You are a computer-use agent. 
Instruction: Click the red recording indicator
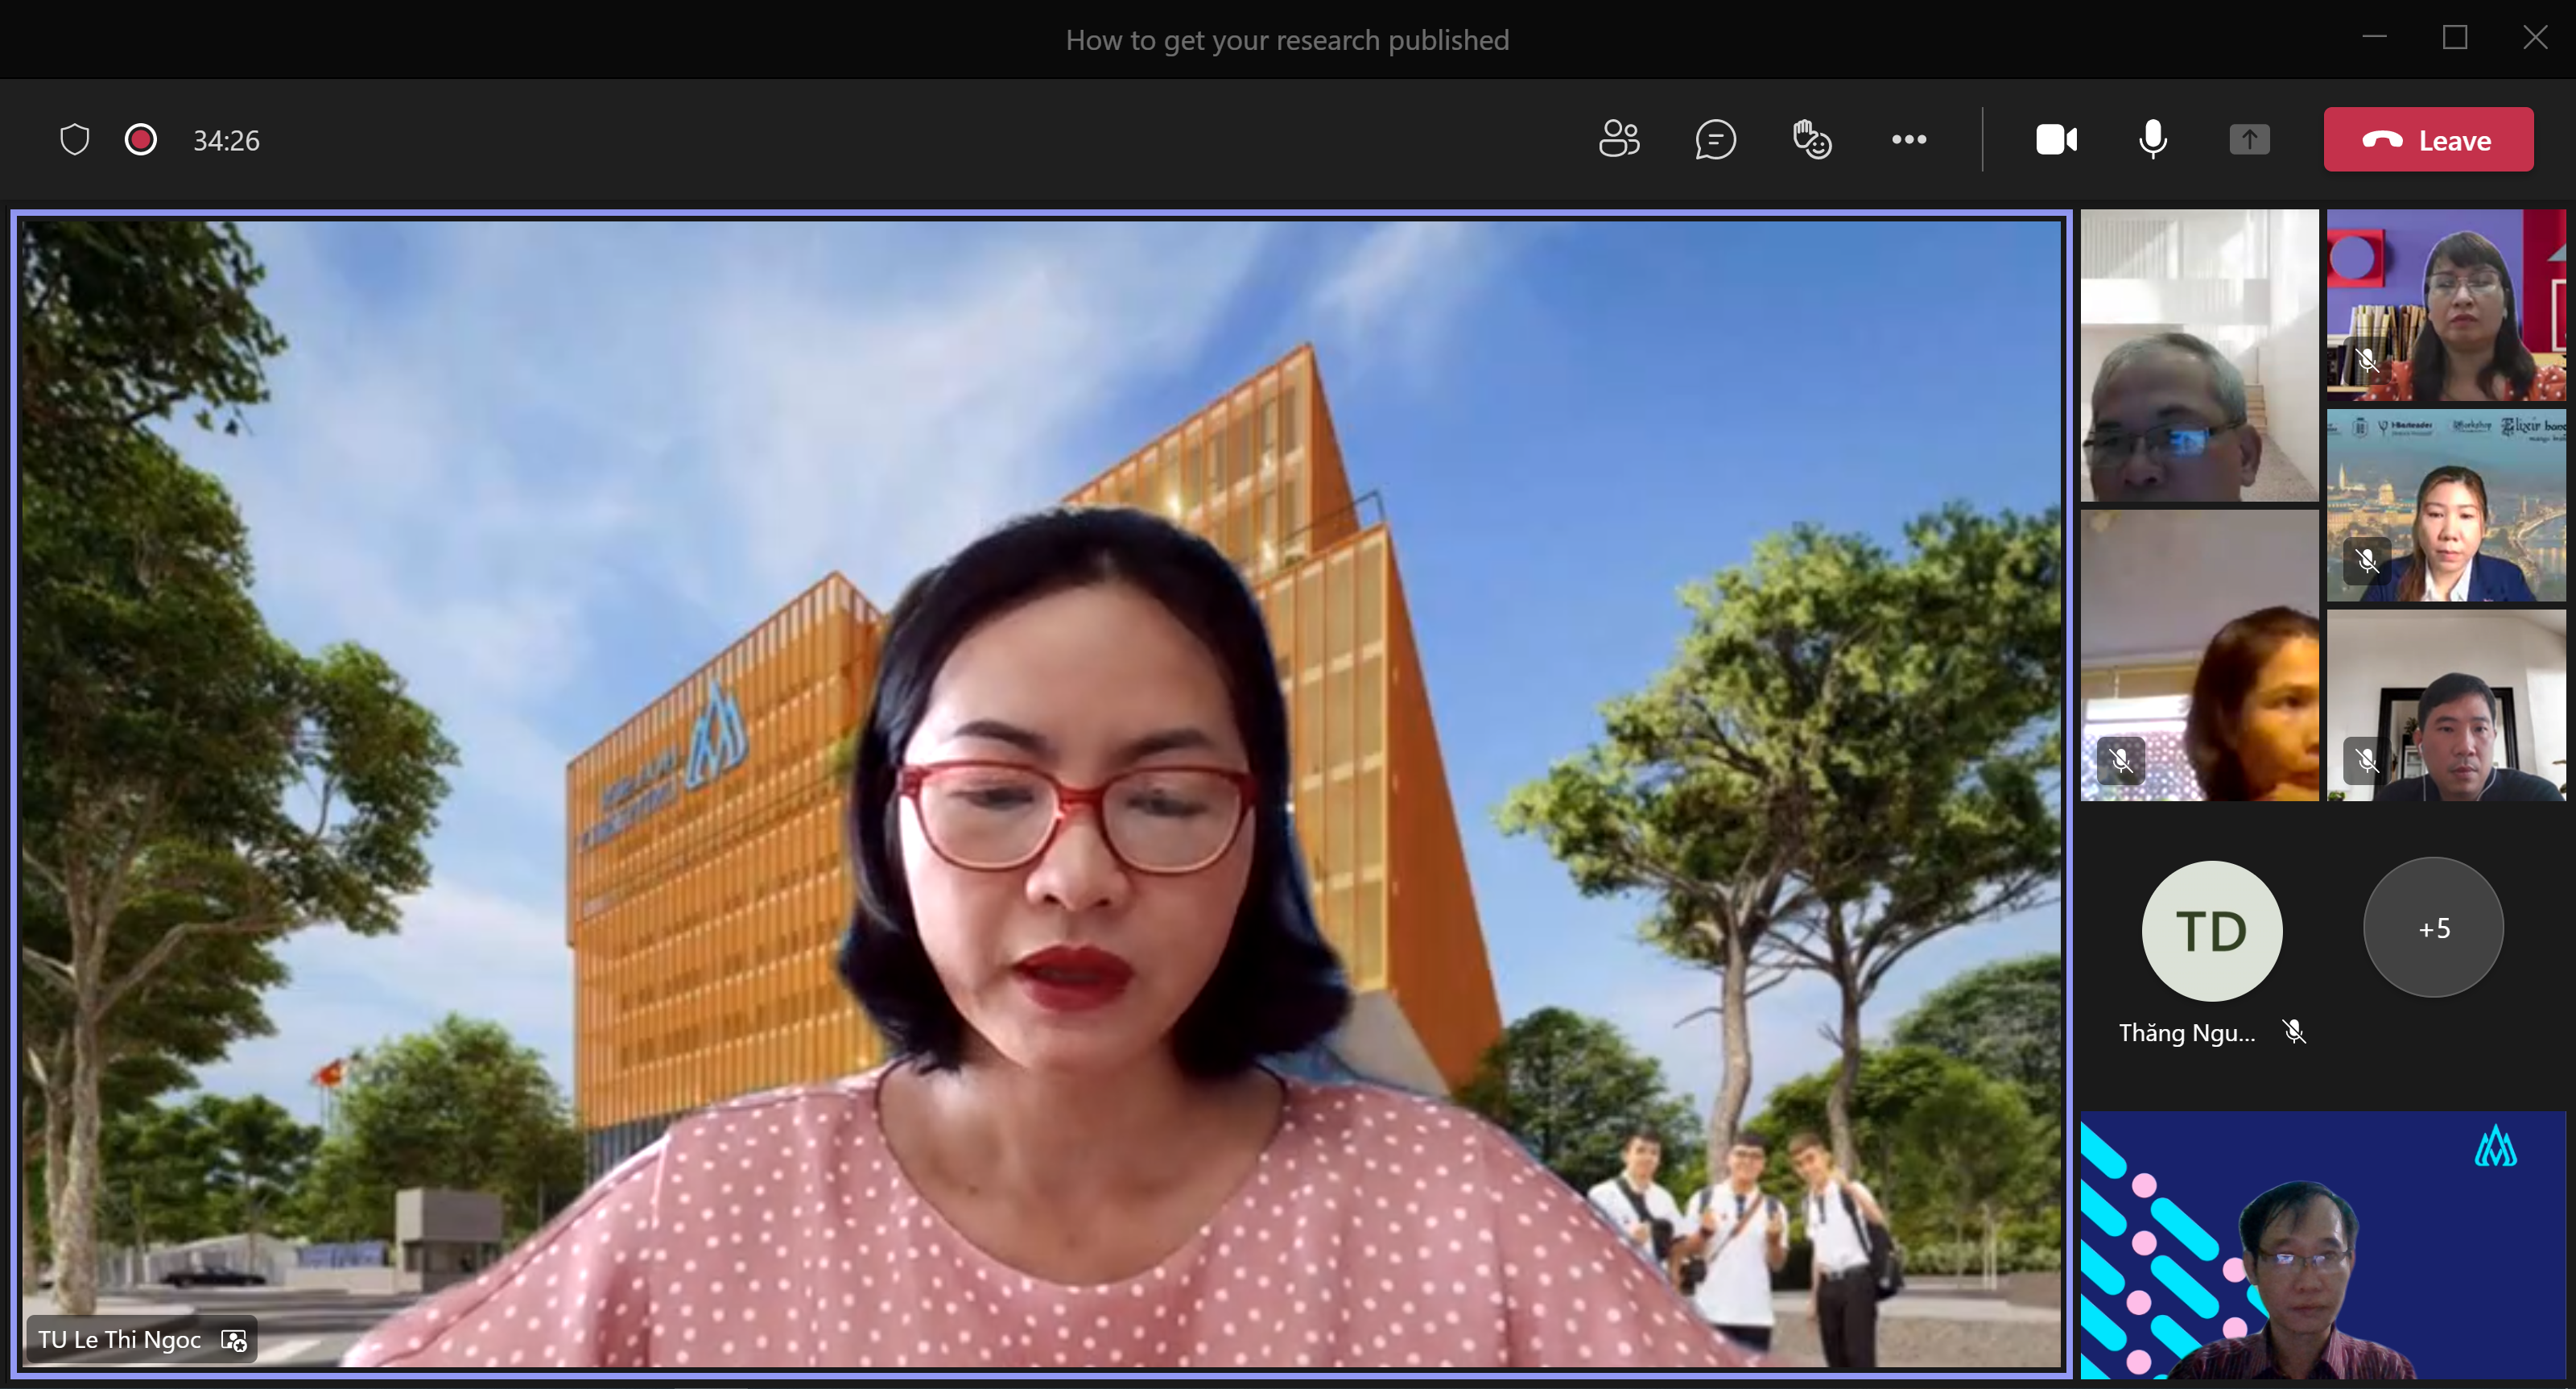click(x=141, y=139)
